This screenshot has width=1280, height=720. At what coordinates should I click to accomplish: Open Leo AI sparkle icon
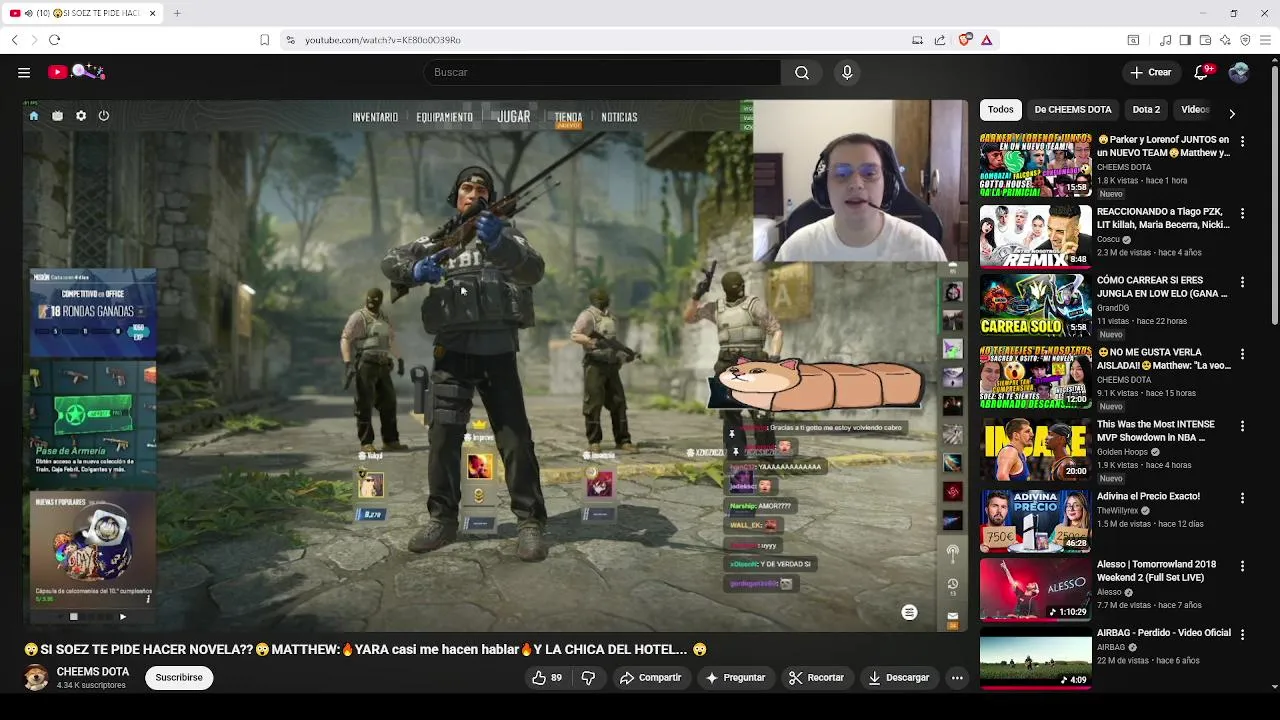click(x=1225, y=40)
